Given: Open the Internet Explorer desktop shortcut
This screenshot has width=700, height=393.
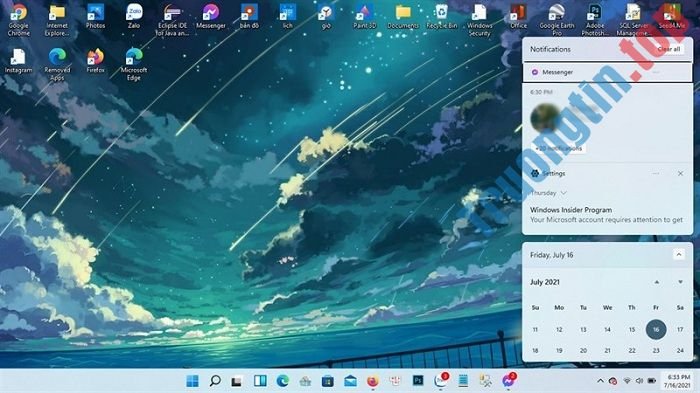Looking at the screenshot, I should point(57,20).
